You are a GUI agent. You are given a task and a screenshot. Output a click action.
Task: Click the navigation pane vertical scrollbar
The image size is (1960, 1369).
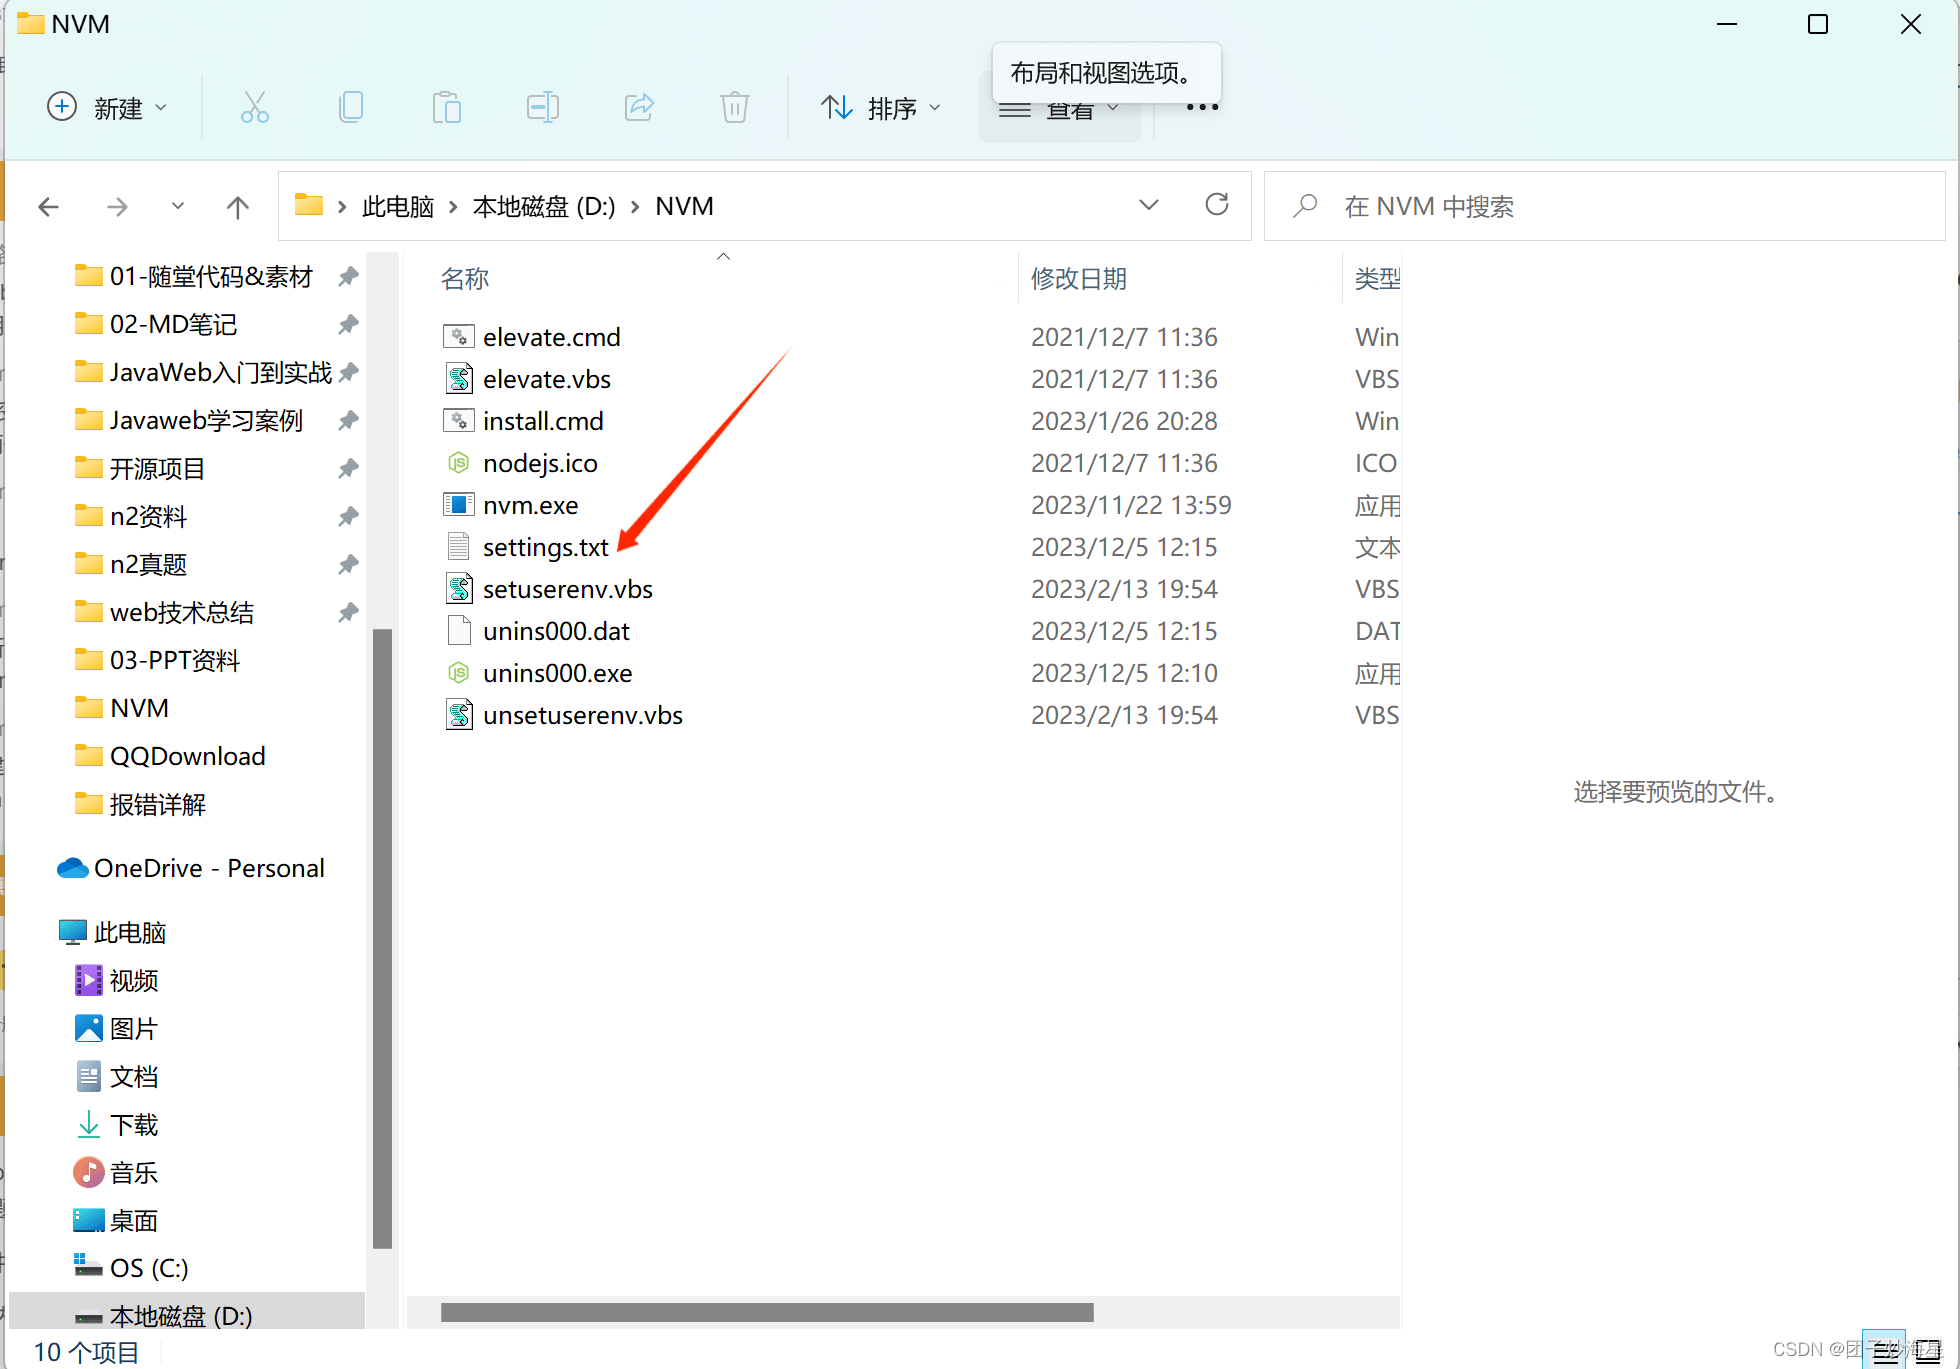click(x=381, y=938)
